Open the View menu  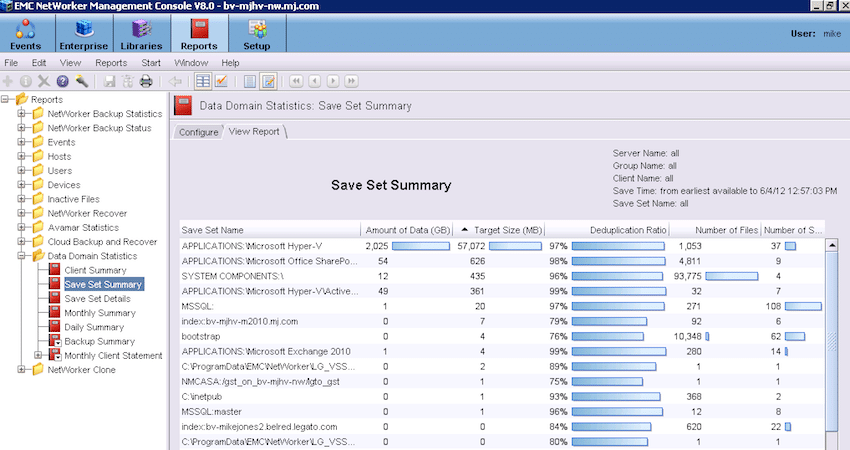pos(70,63)
